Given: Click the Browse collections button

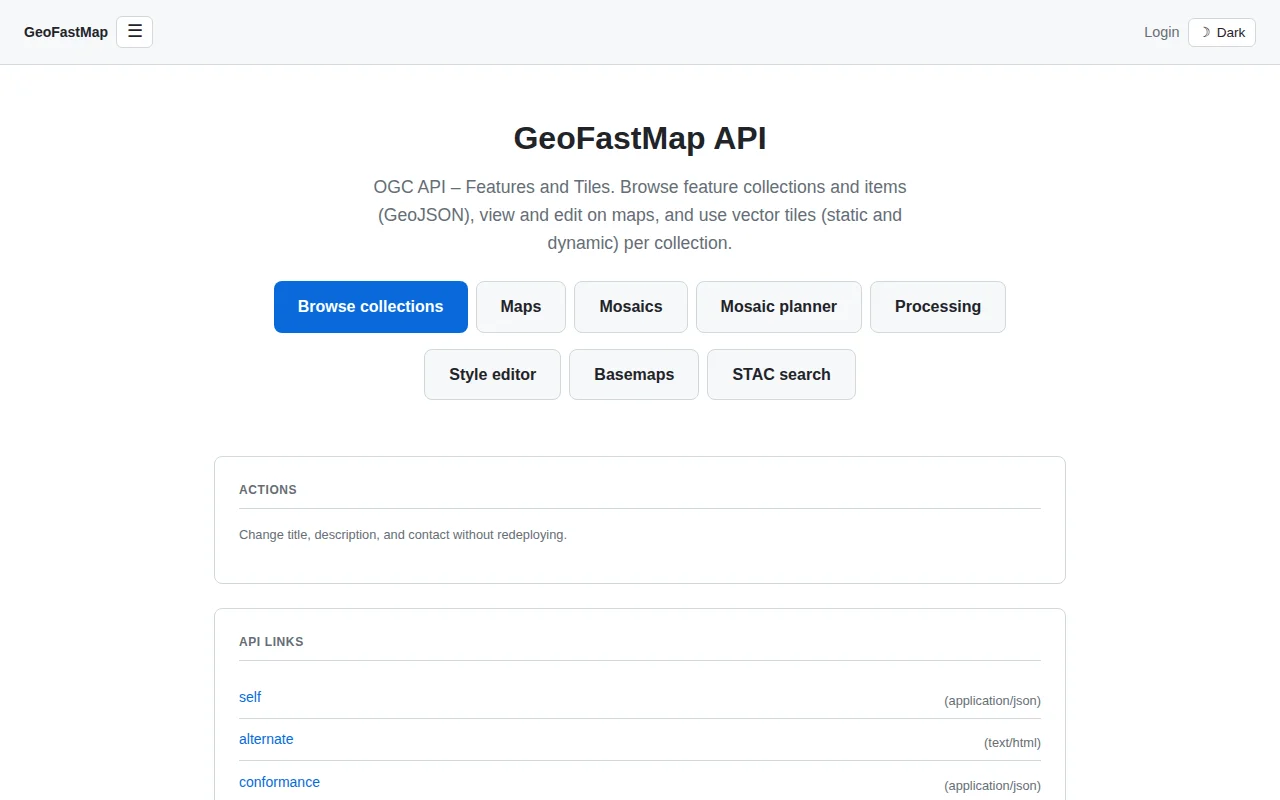Looking at the screenshot, I should [371, 307].
